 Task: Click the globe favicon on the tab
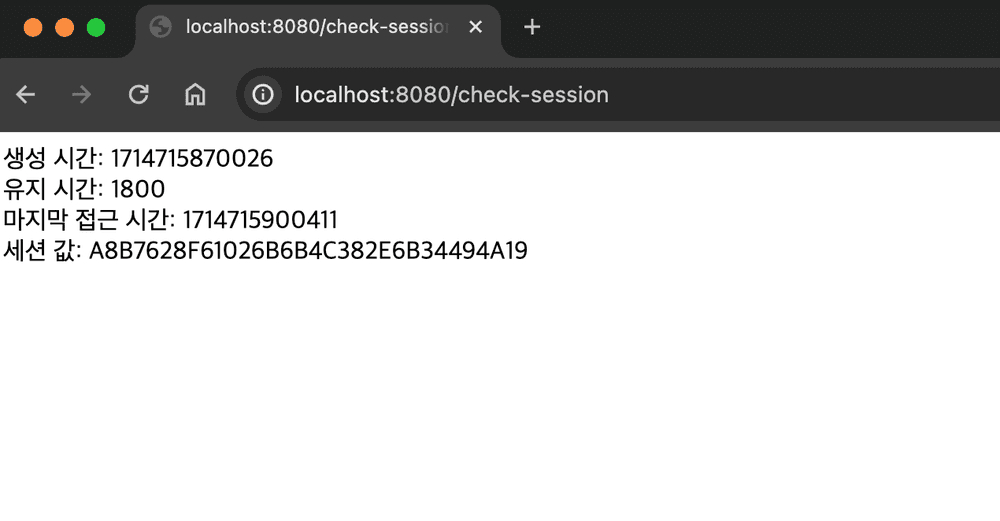pyautogui.click(x=161, y=27)
